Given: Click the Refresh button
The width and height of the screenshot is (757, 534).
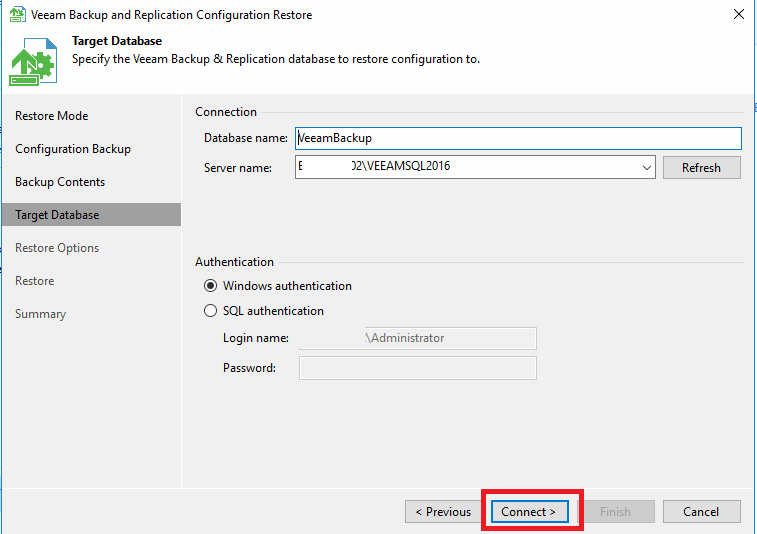Looking at the screenshot, I should coord(701,168).
